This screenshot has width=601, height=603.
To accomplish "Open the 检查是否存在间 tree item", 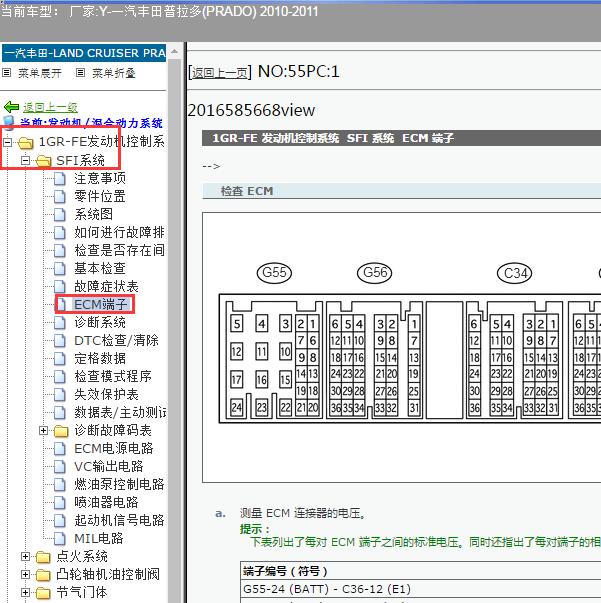I will (119, 250).
